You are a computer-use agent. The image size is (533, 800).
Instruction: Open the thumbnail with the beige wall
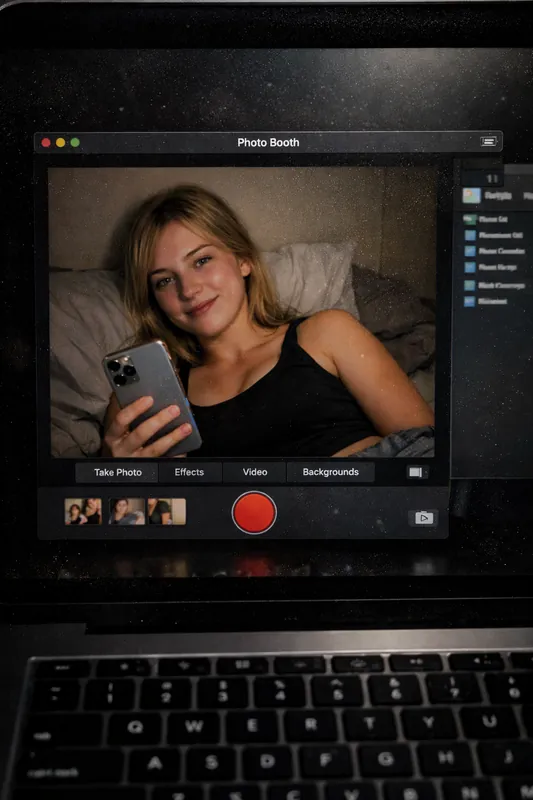[167, 512]
